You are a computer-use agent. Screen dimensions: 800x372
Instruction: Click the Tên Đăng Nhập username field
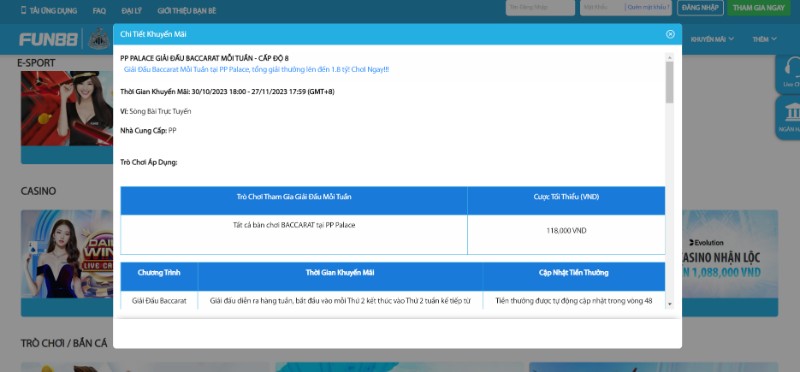click(540, 8)
